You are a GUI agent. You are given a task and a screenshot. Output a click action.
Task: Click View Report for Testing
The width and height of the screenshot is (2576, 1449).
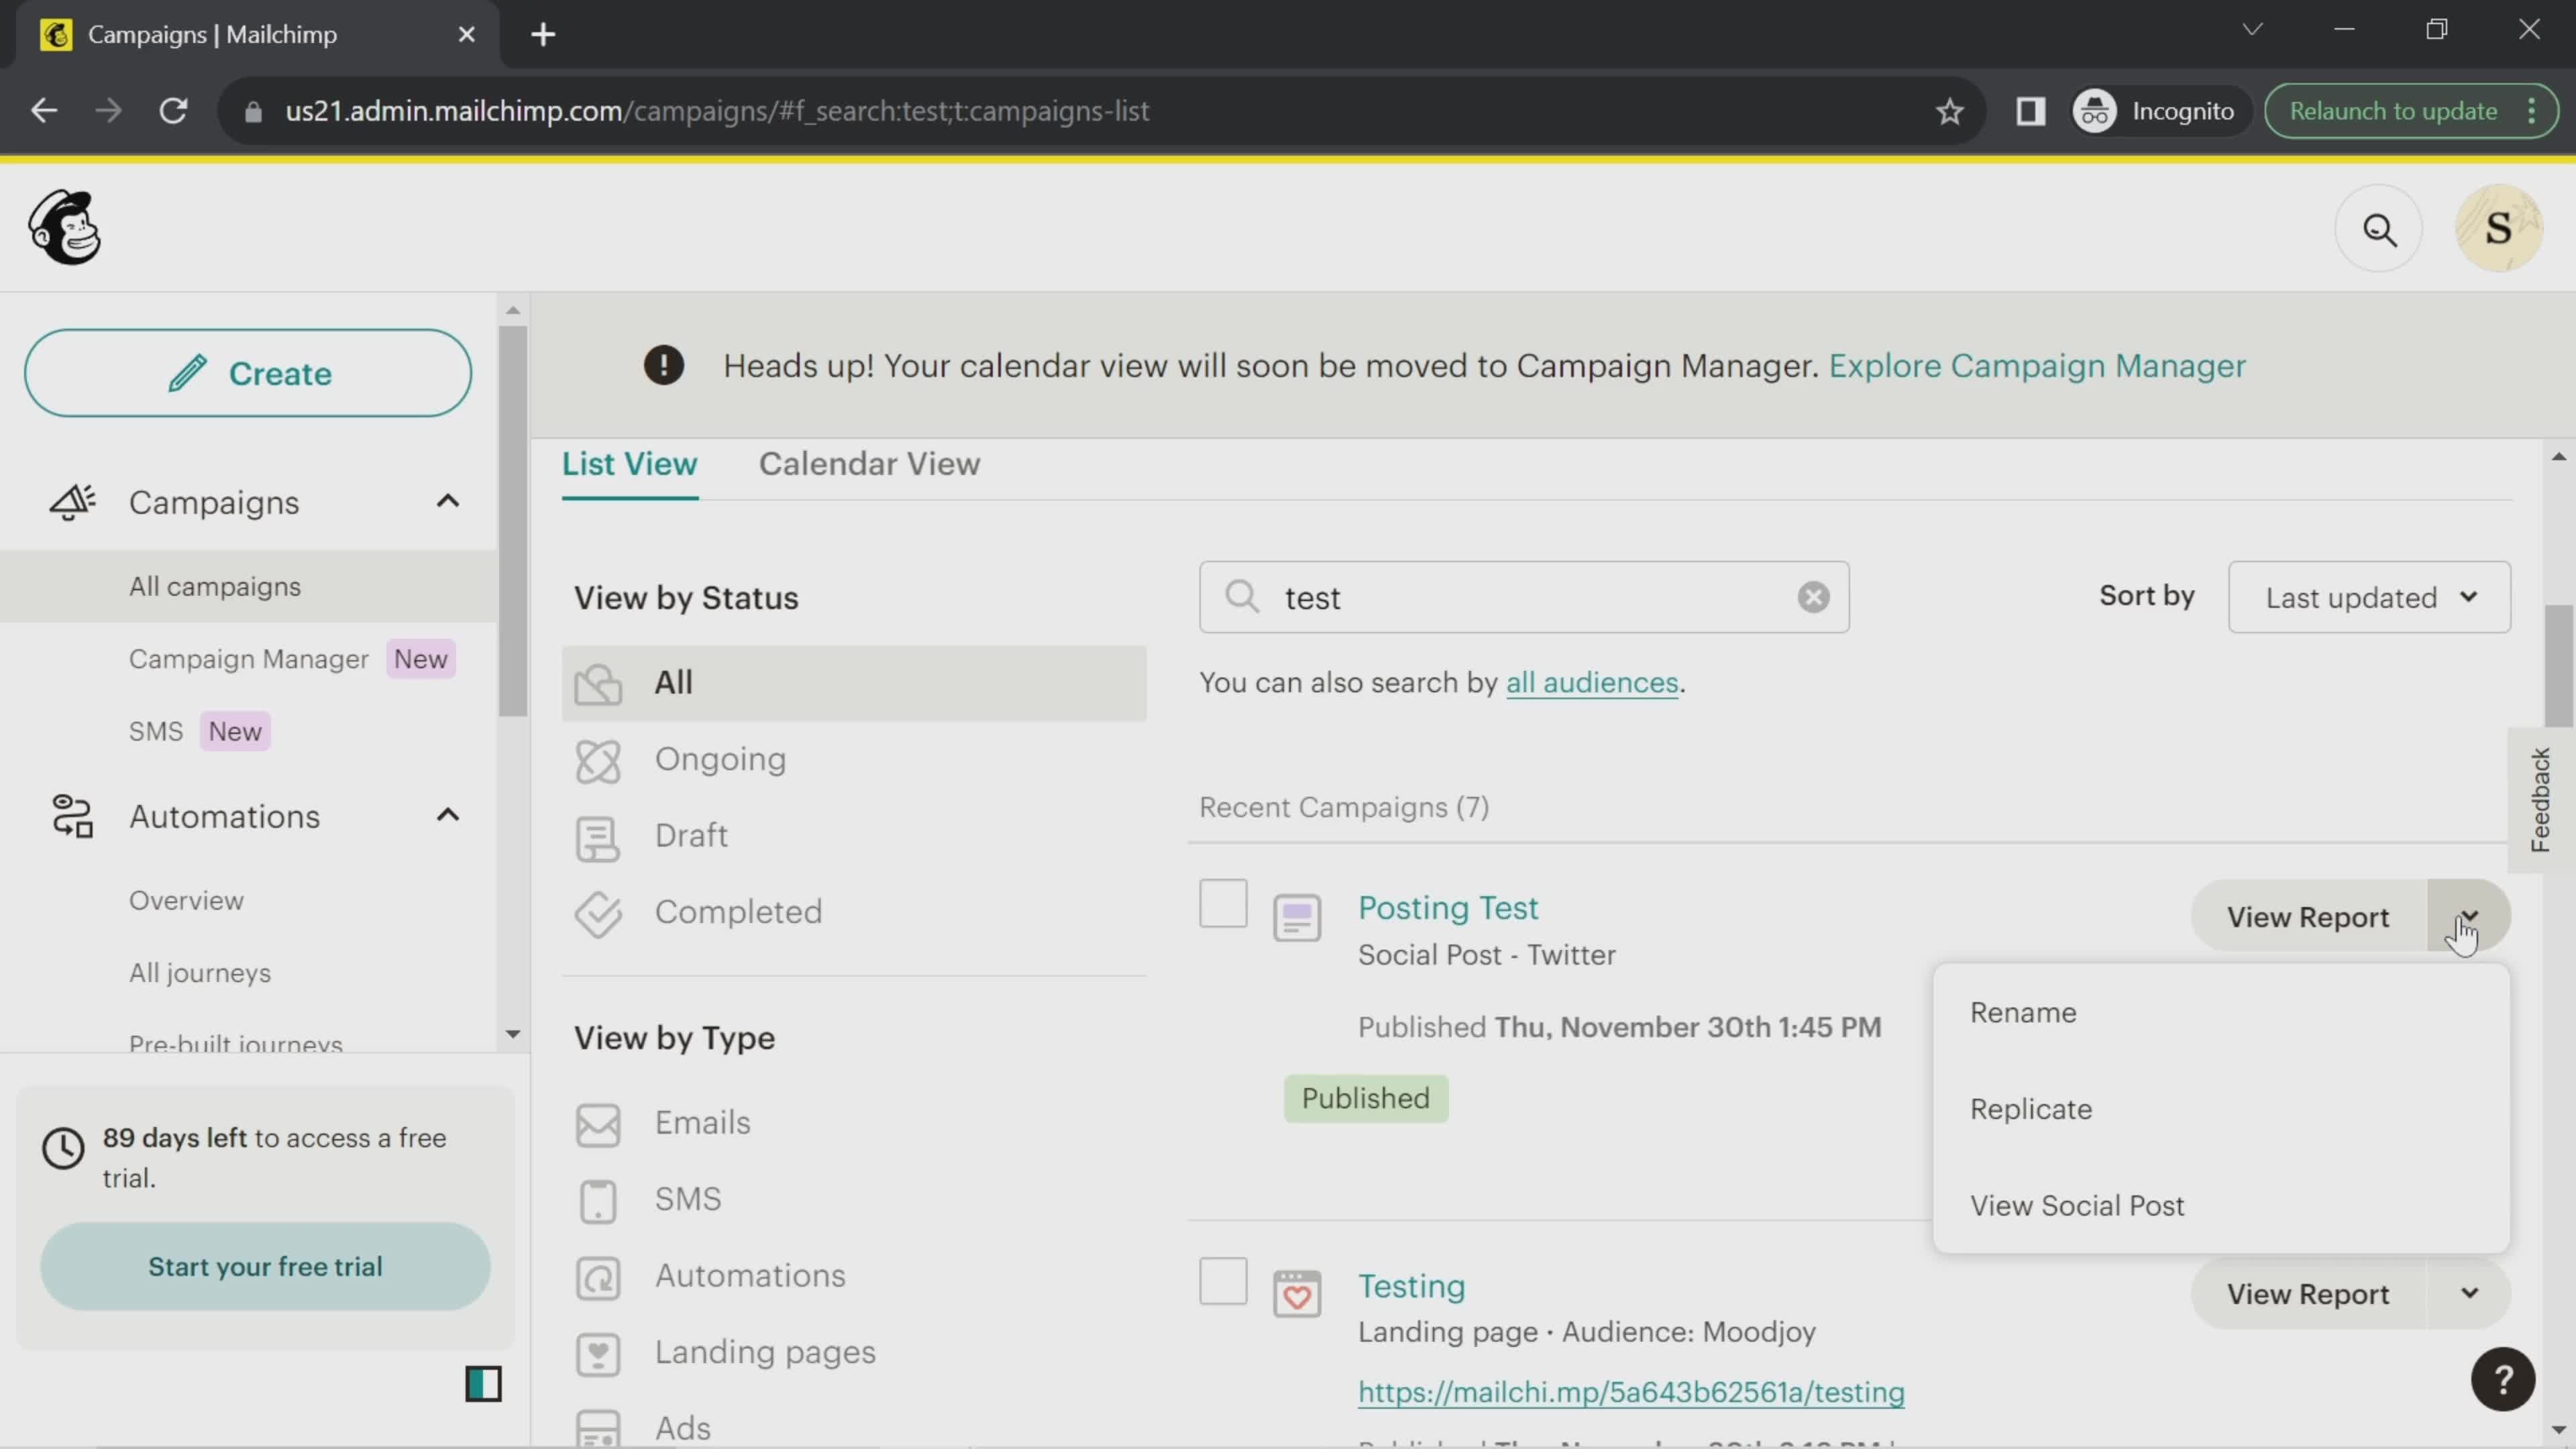coord(2308,1294)
